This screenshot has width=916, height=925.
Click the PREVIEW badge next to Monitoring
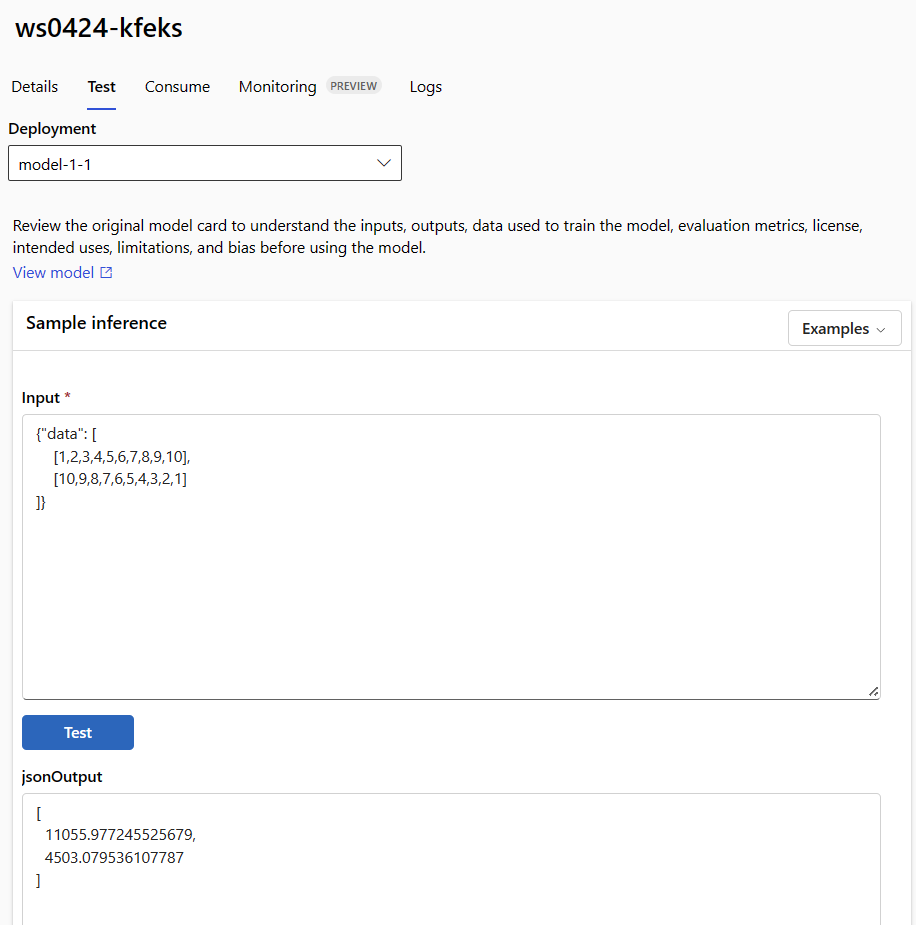point(354,86)
